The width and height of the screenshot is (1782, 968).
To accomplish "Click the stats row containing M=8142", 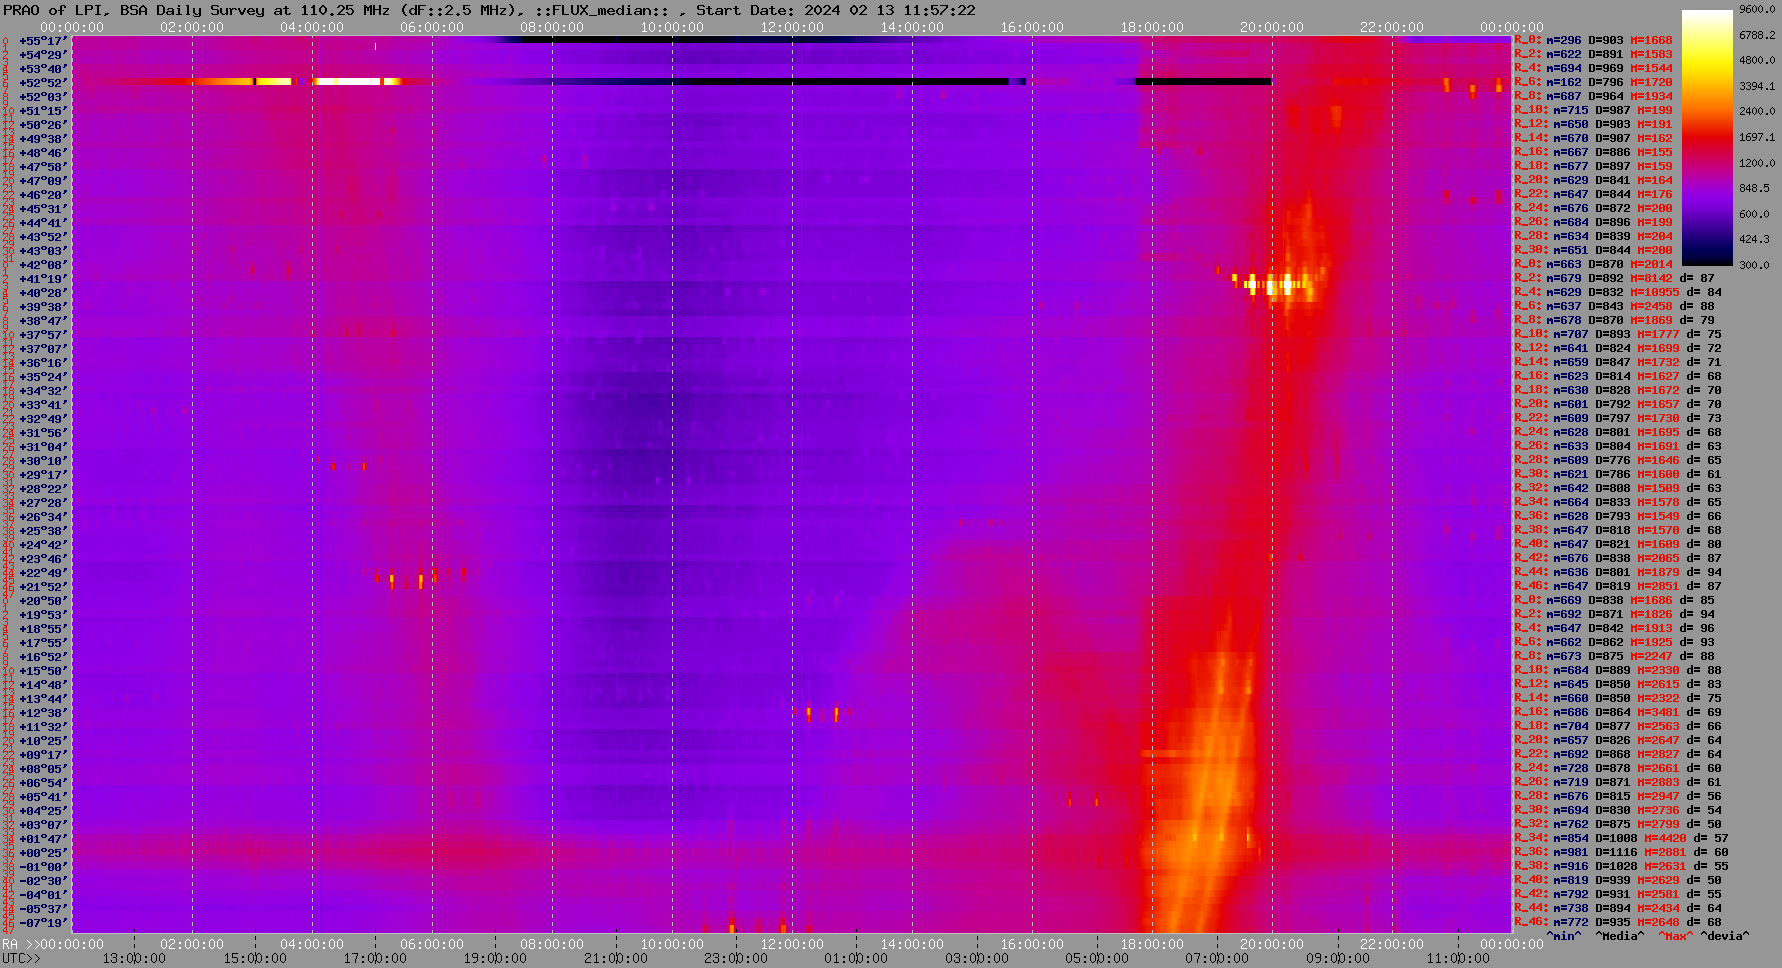I will pyautogui.click(x=1614, y=278).
